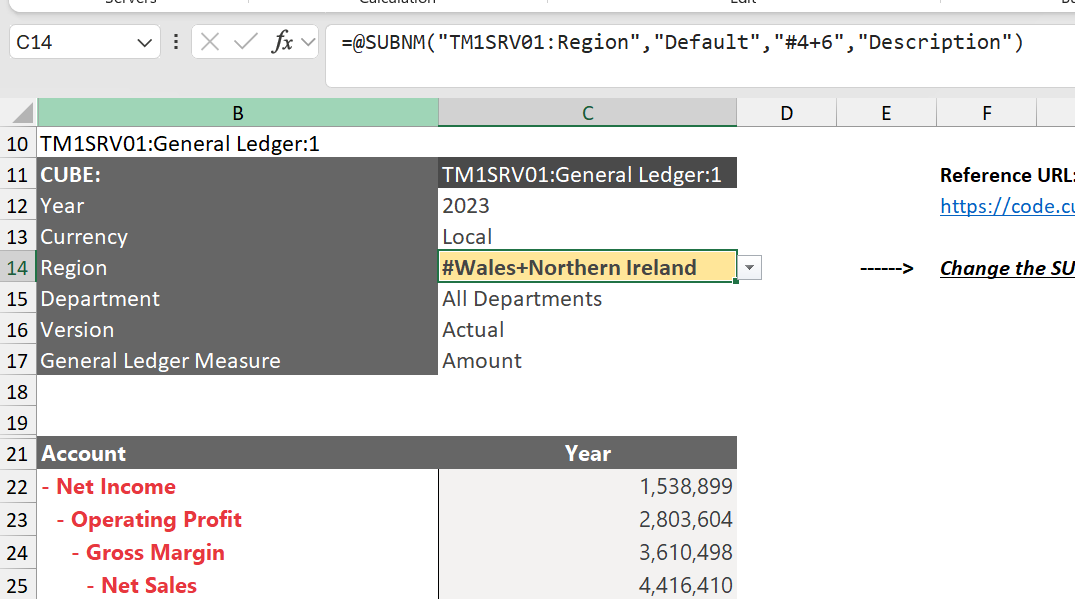Select the Net Sales value 4,416,410

[x=588, y=585]
